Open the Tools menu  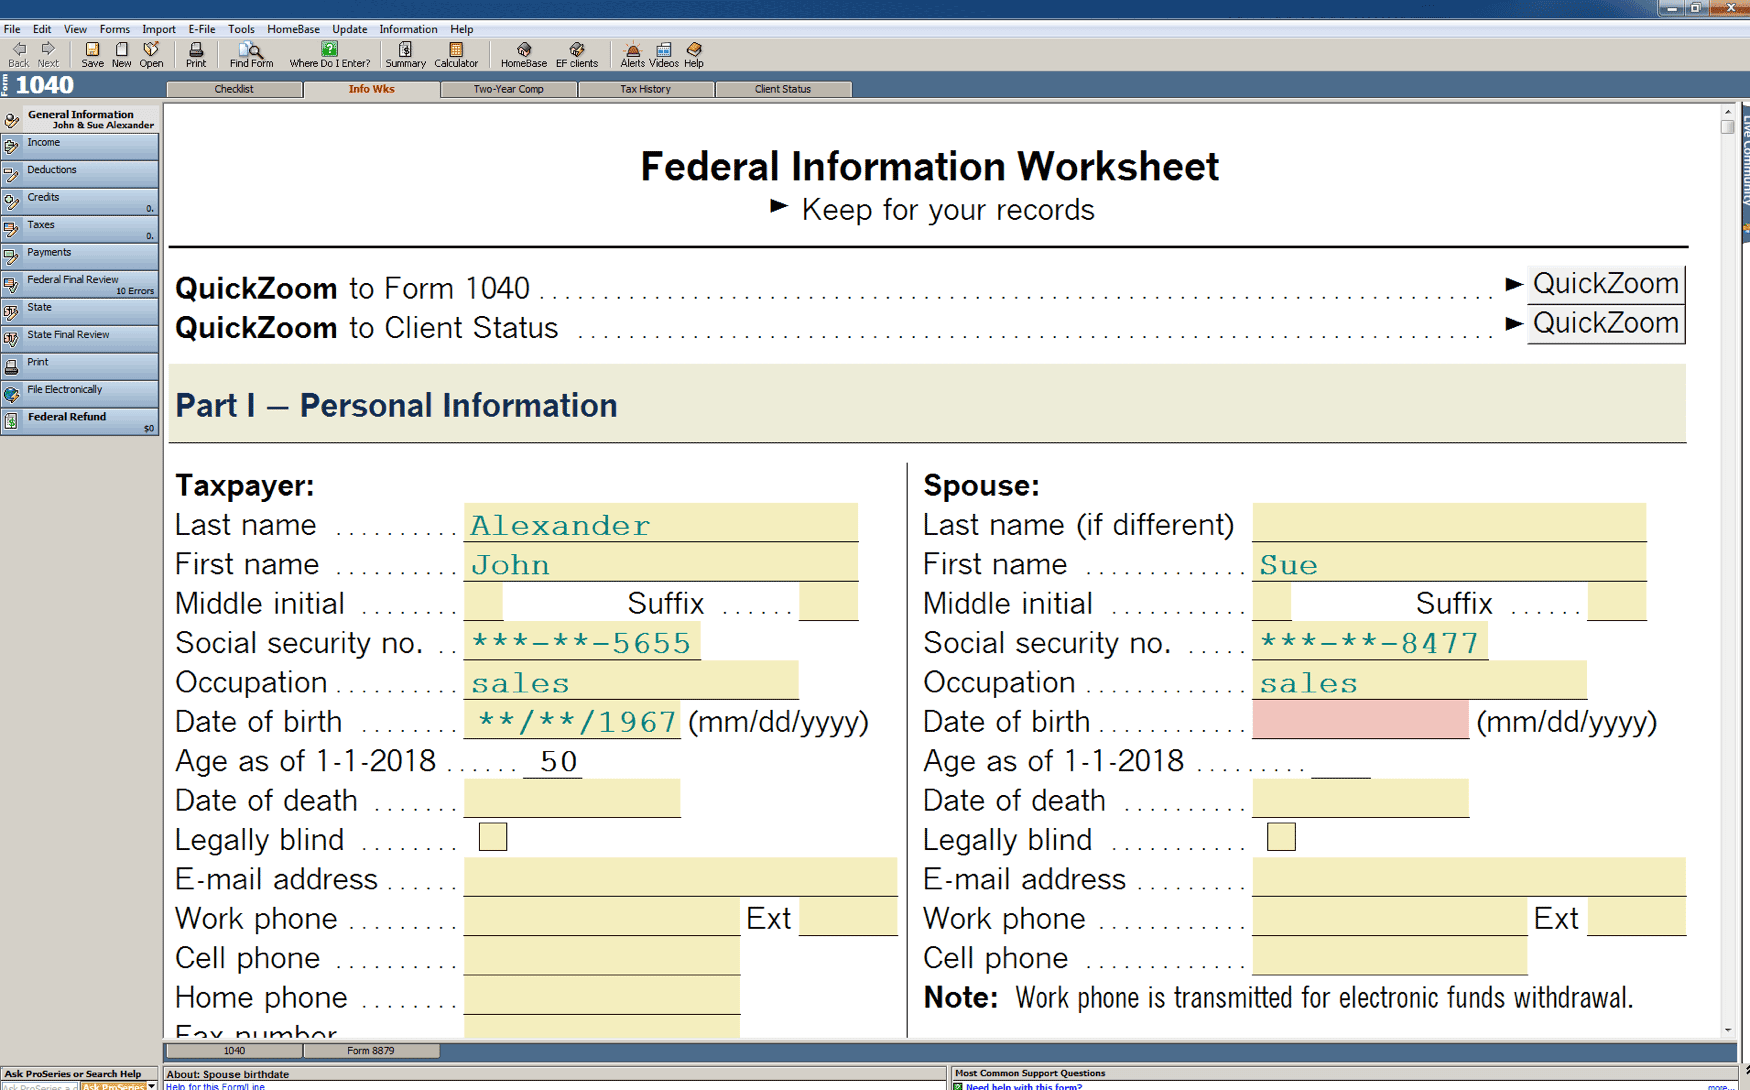(241, 29)
